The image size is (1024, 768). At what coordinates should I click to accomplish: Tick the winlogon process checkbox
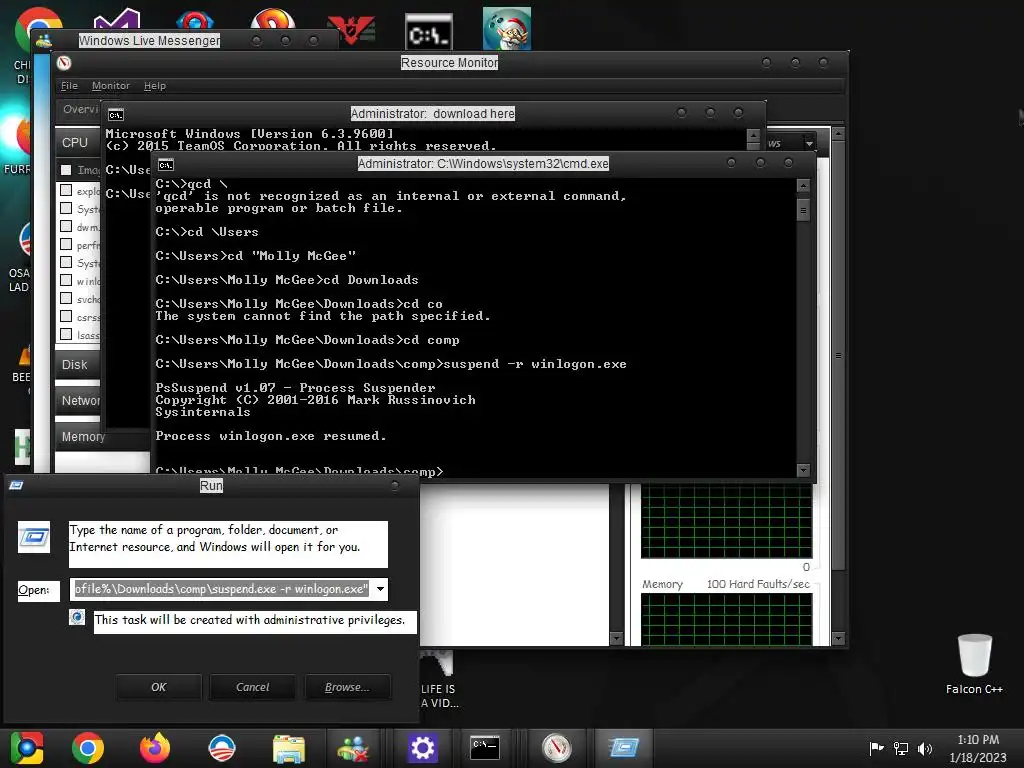(x=66, y=280)
